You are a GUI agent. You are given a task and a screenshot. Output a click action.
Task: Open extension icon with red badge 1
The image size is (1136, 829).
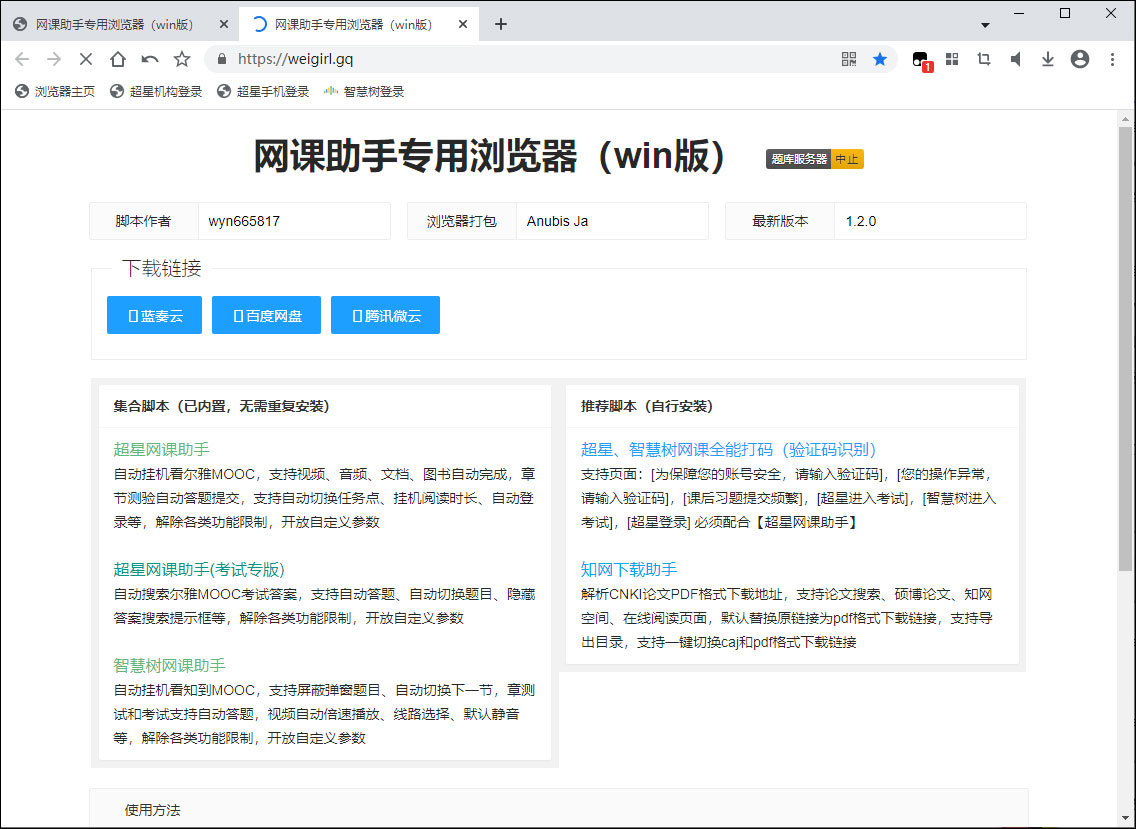921,61
